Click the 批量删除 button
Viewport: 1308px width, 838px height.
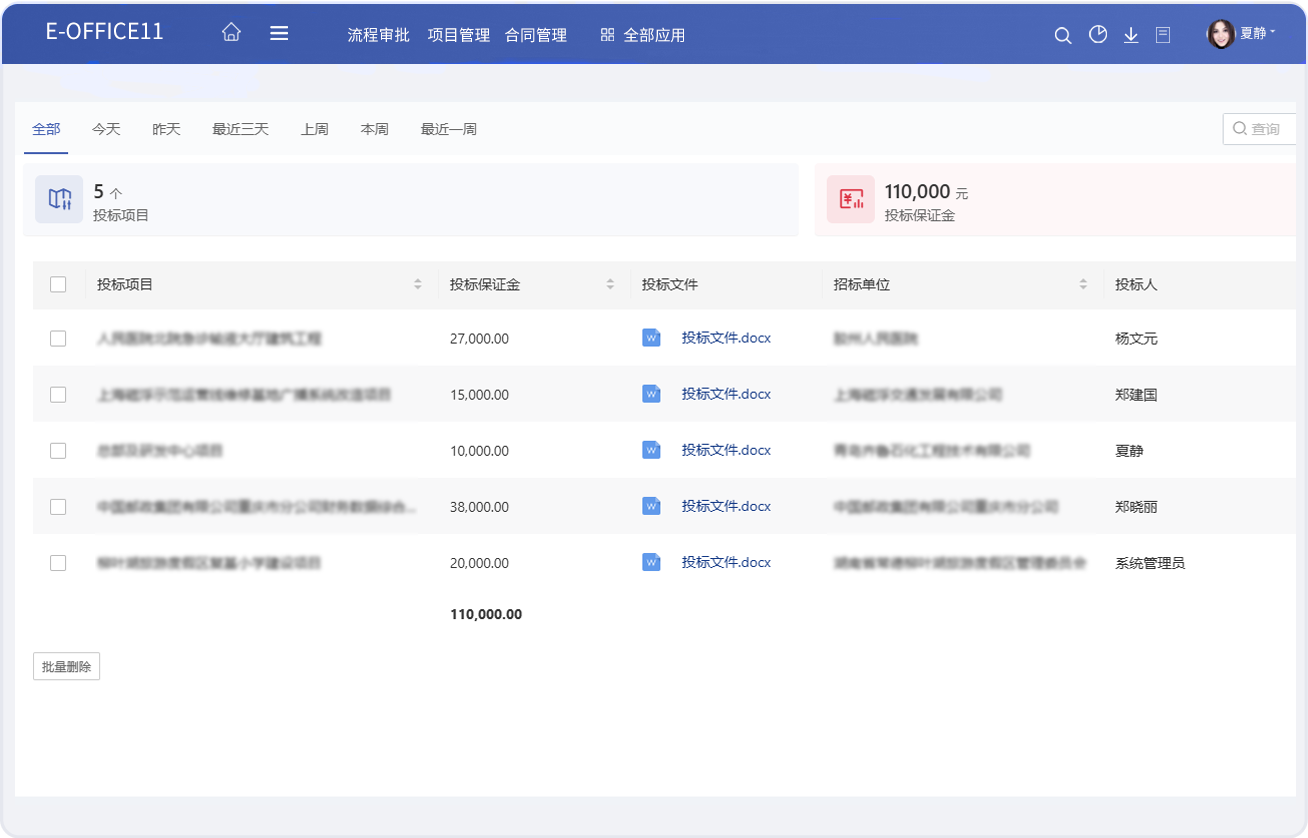(66, 667)
